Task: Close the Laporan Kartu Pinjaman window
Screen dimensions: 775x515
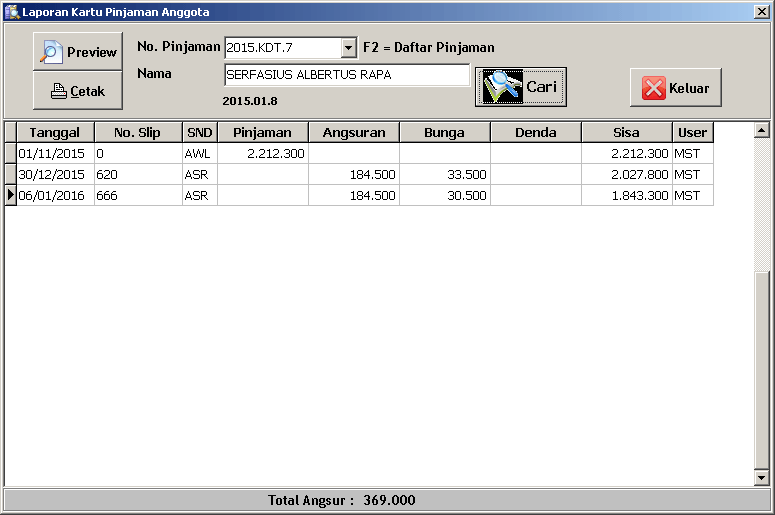Action: [x=762, y=11]
